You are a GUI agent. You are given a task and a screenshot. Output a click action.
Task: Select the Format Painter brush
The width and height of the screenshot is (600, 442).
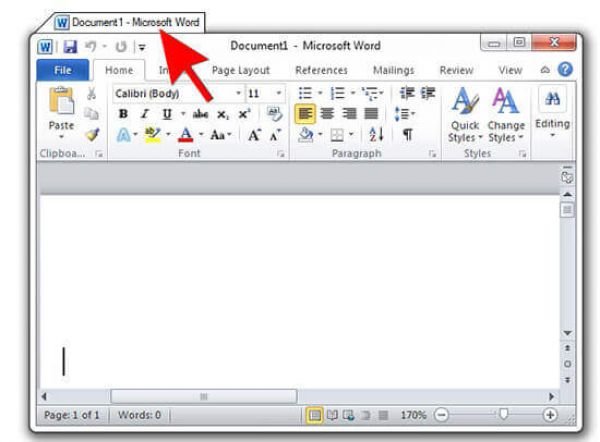pyautogui.click(x=92, y=134)
